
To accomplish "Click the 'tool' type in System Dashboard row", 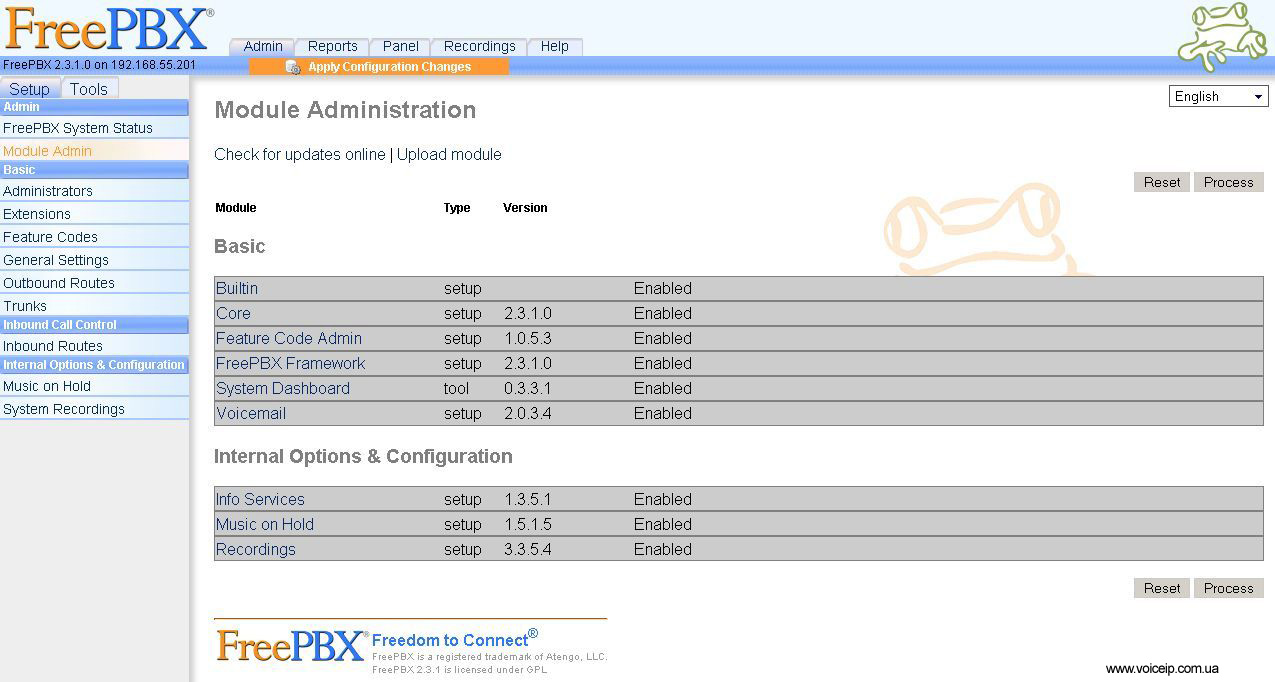I will 457,388.
